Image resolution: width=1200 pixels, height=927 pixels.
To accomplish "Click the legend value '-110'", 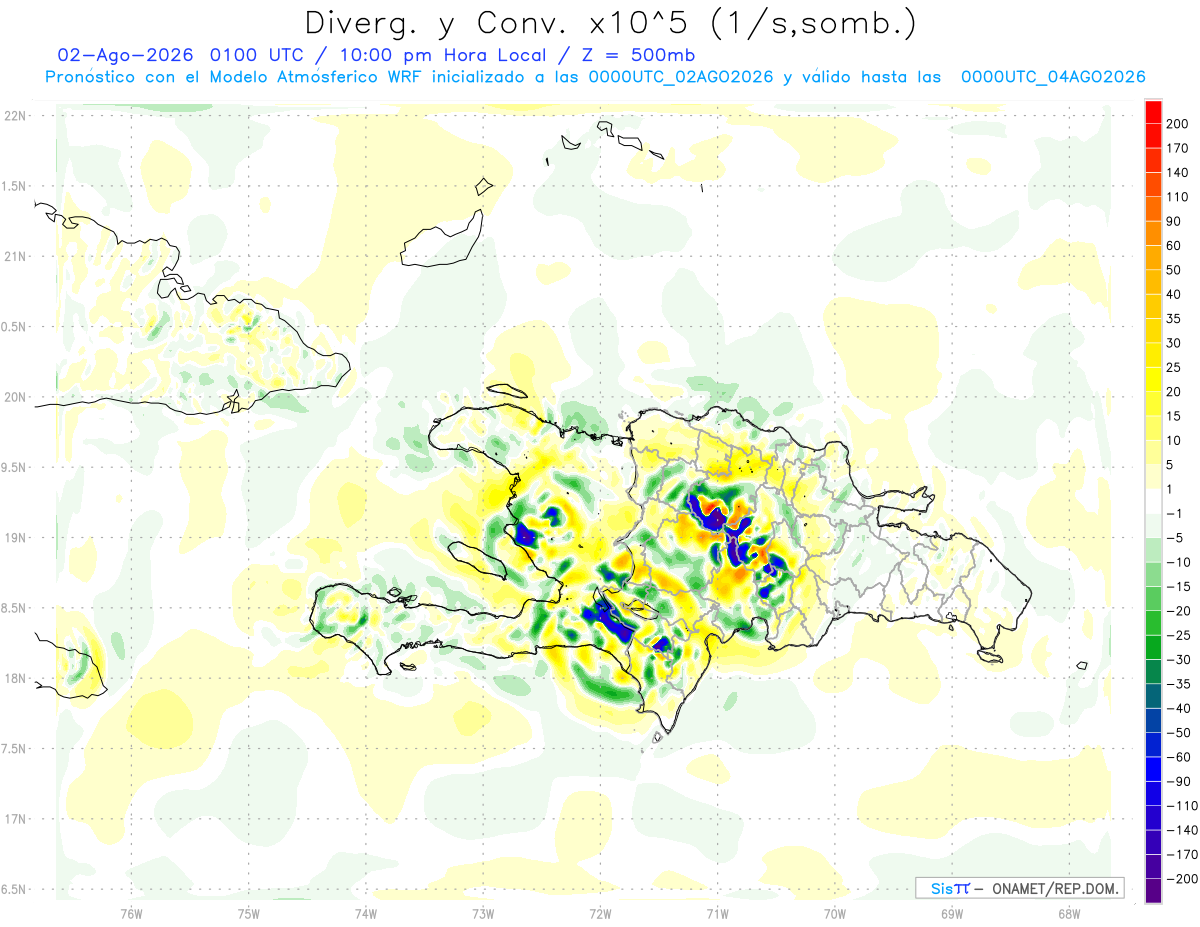I will click(x=1181, y=805).
